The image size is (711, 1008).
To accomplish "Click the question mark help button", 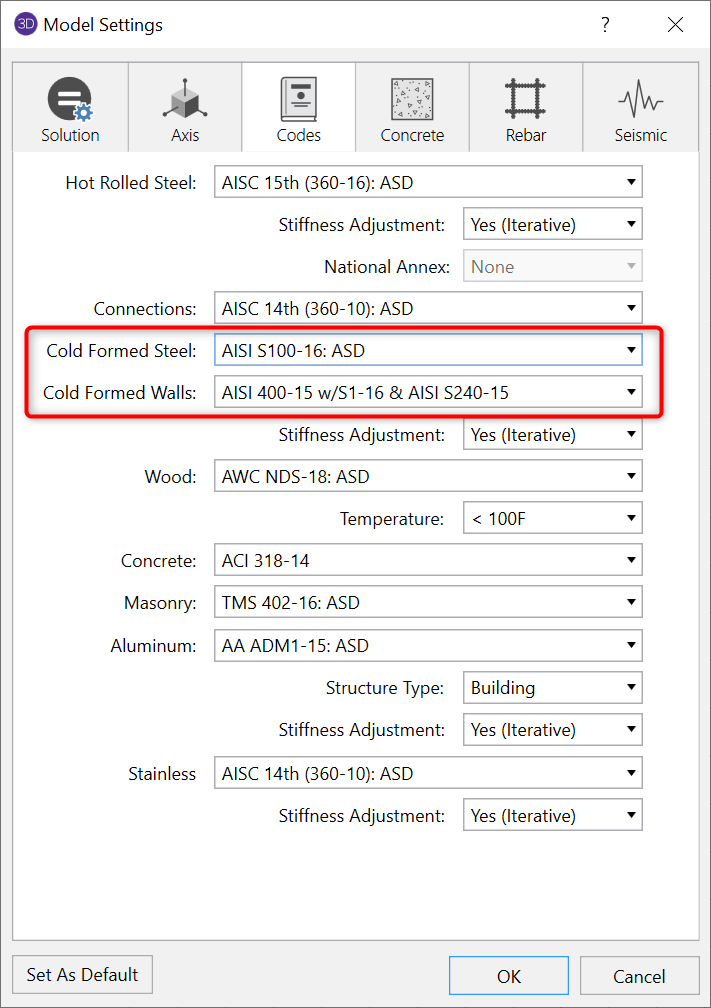I will [x=605, y=25].
